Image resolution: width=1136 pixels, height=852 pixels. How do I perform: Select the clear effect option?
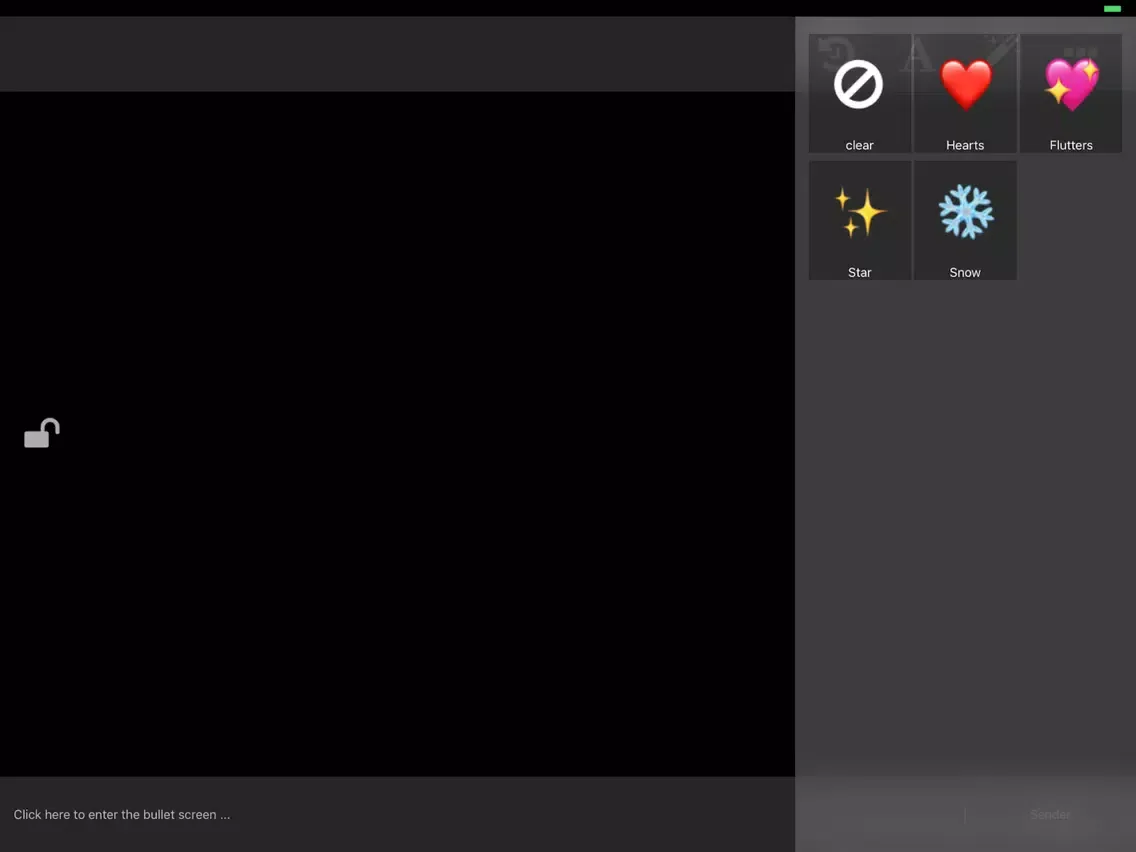(859, 93)
